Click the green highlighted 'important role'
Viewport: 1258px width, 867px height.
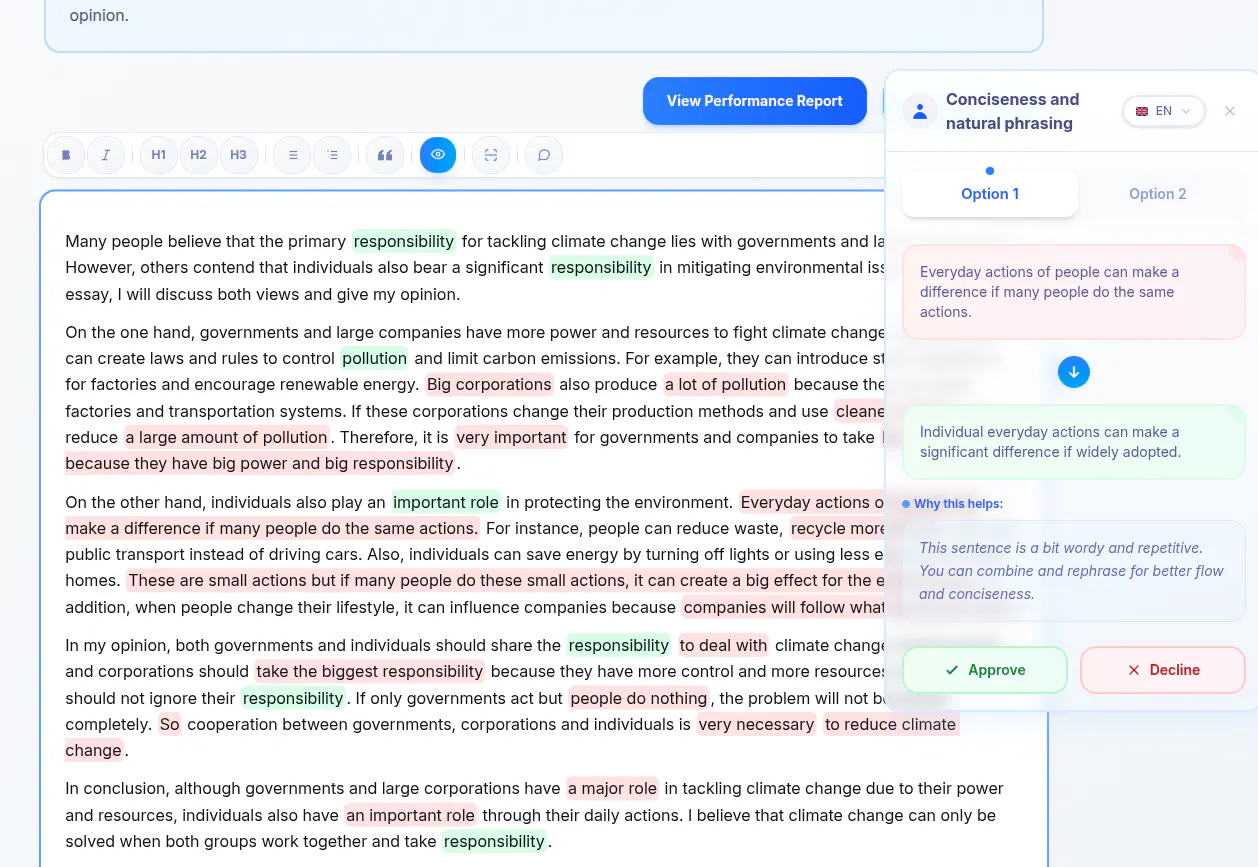pyautogui.click(x=445, y=502)
